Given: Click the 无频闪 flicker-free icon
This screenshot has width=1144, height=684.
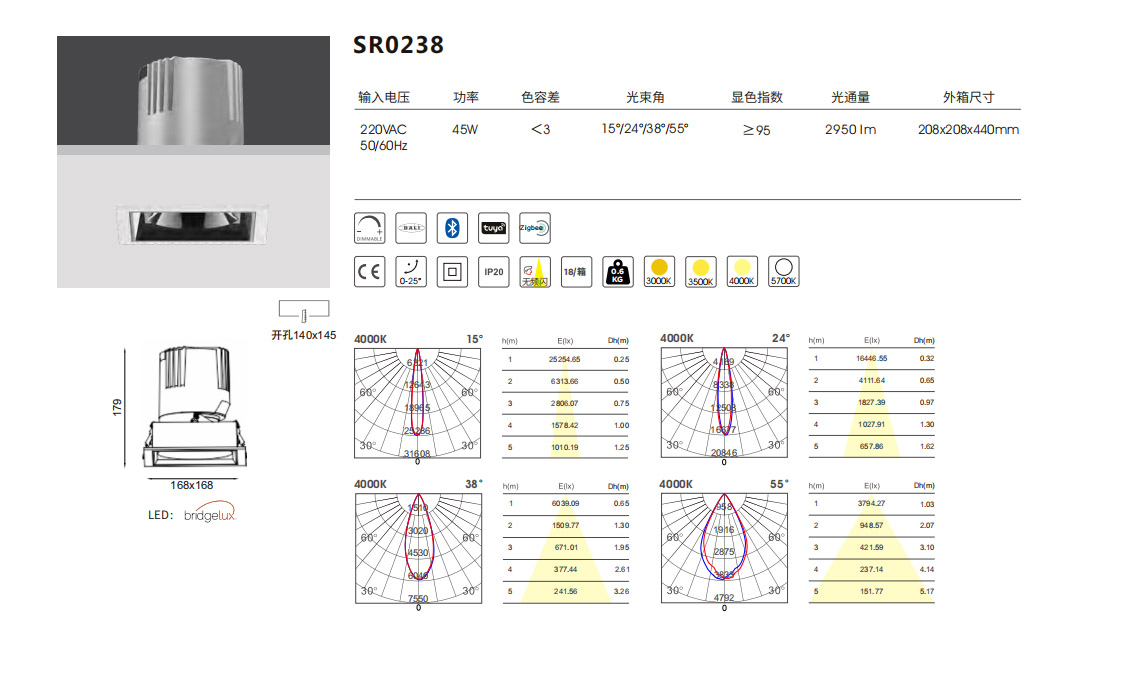Looking at the screenshot, I should tap(535, 271).
